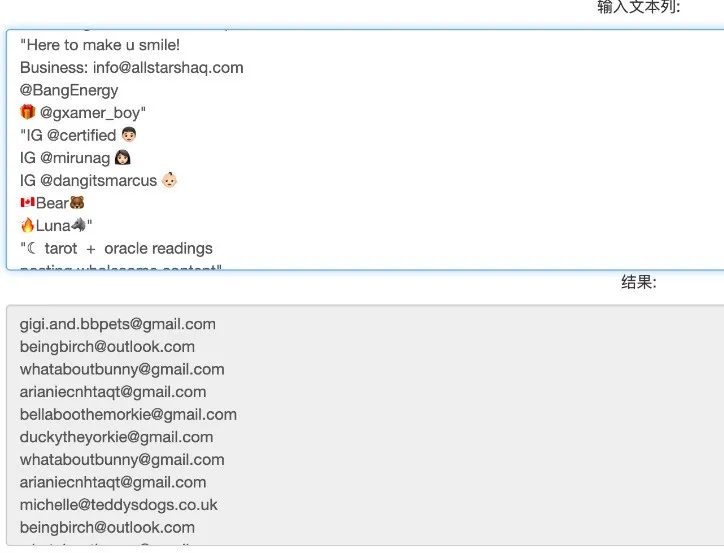Click the face emoji after IG @certified
Screen dimensions: 724x553
pyautogui.click(x=127, y=135)
